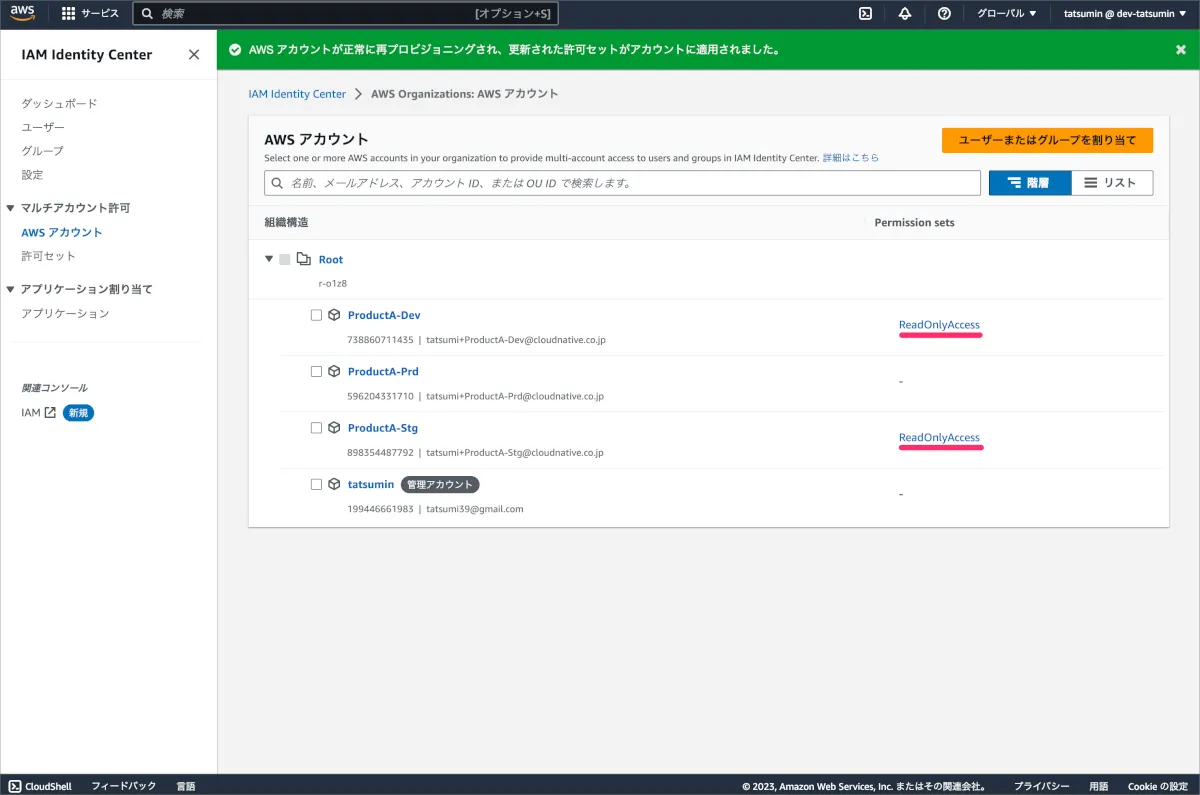Click the Root organization link
Screen dimensions: 1200x795
click(331, 259)
